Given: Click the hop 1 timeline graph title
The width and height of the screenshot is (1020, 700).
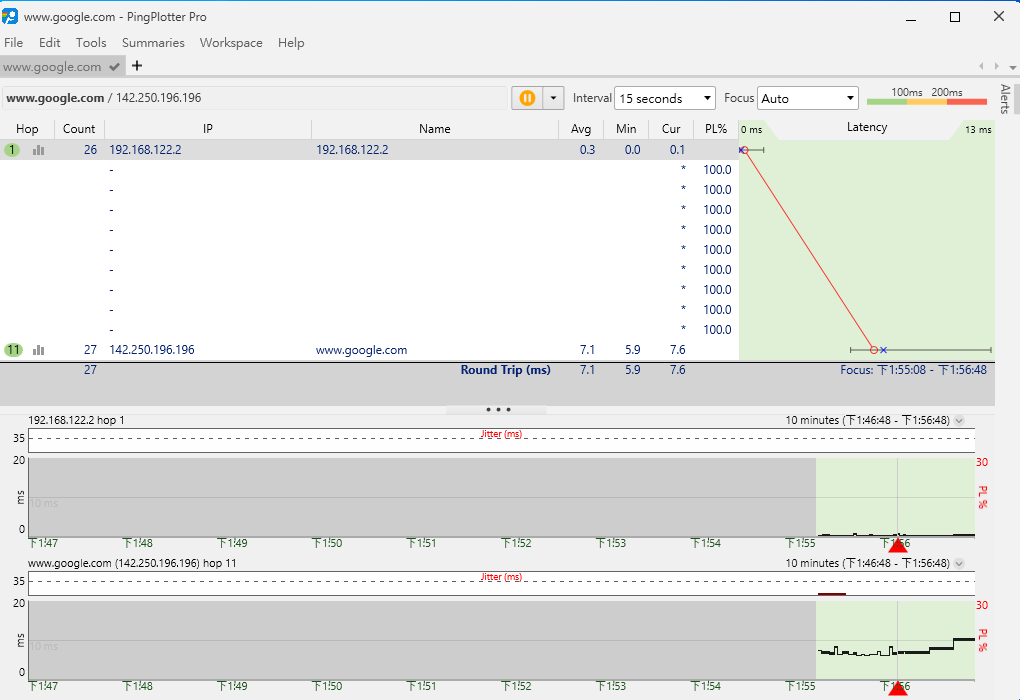Looking at the screenshot, I should tap(76, 420).
